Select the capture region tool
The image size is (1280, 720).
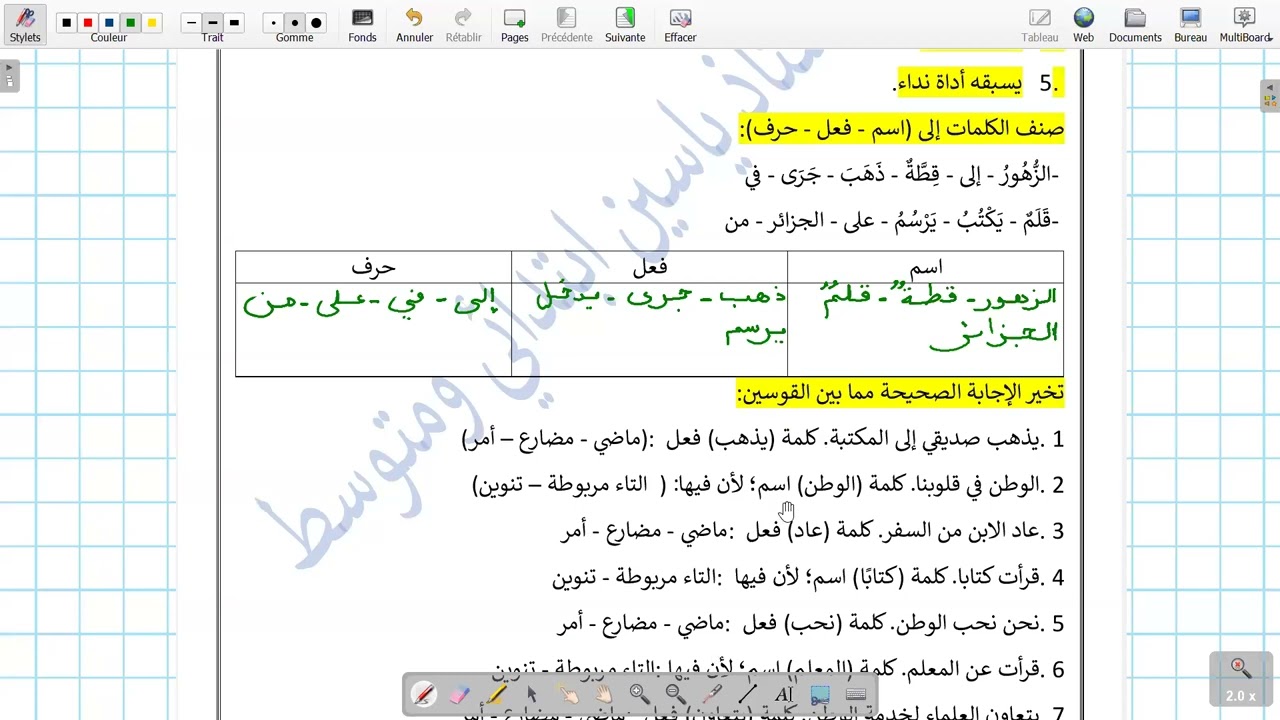tap(819, 694)
